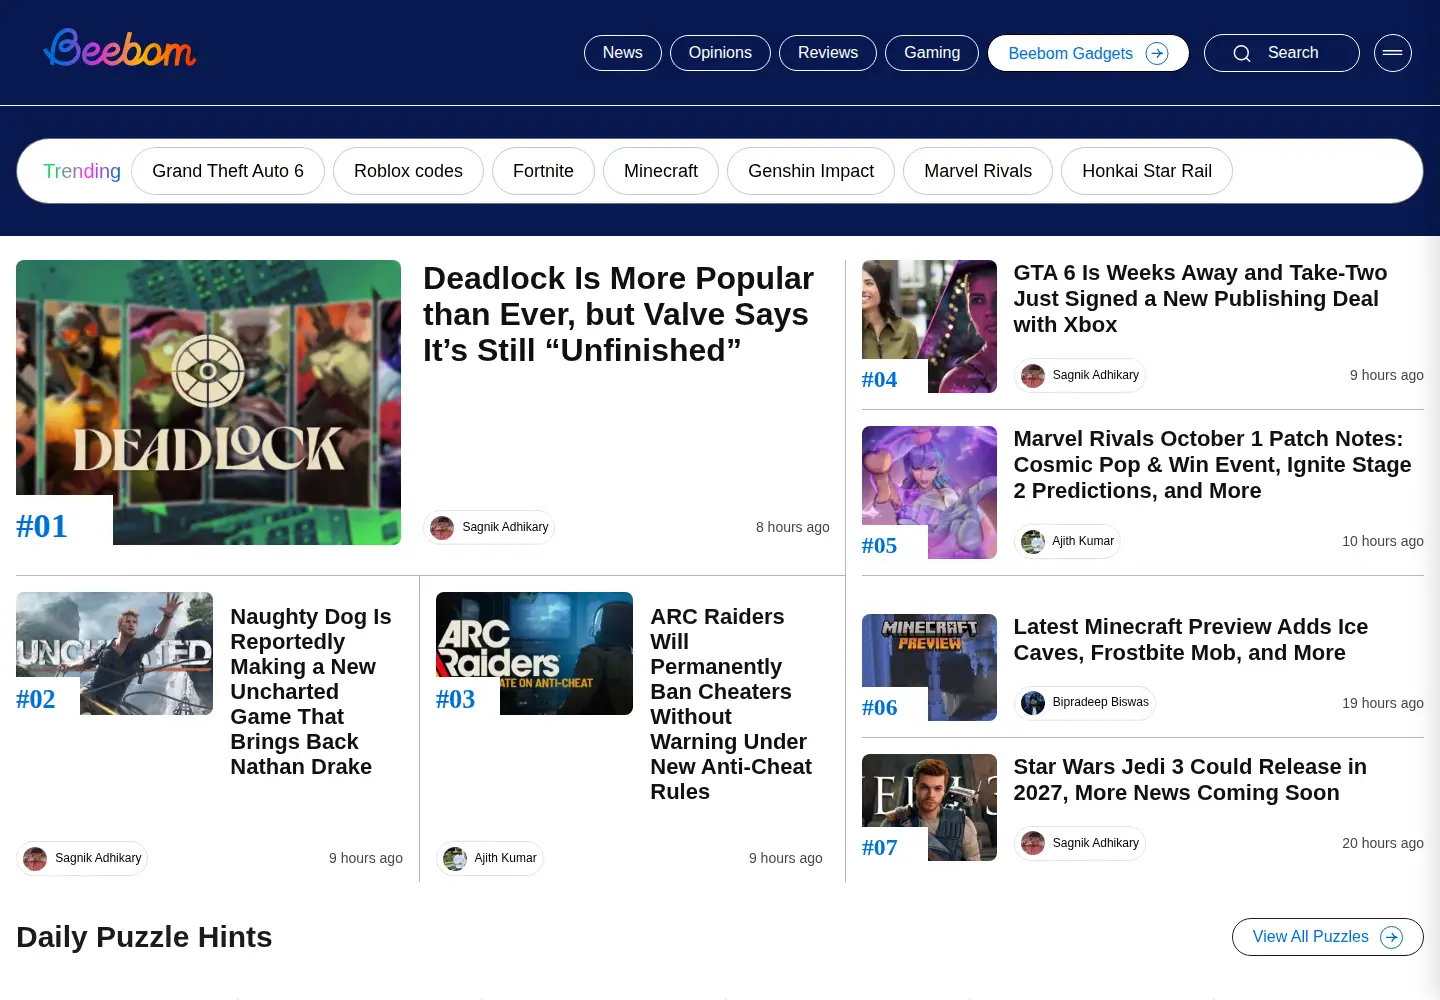
Task: Open Genshin Impact trending tag
Action: tap(811, 171)
